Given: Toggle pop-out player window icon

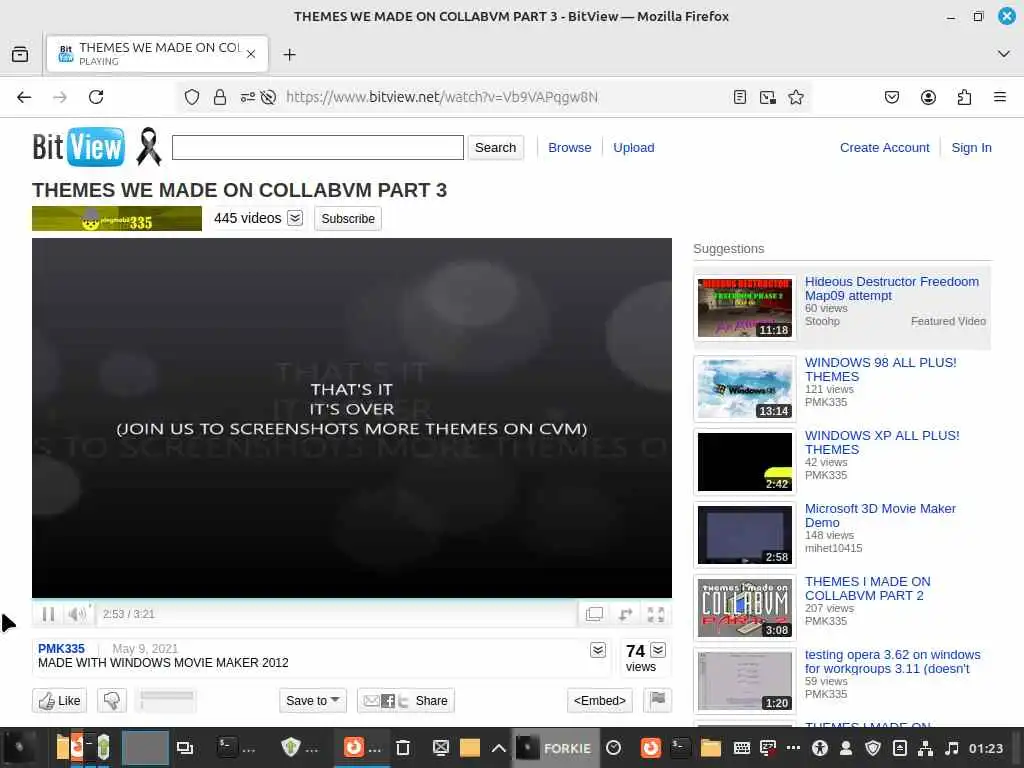Looking at the screenshot, I should 594,614.
